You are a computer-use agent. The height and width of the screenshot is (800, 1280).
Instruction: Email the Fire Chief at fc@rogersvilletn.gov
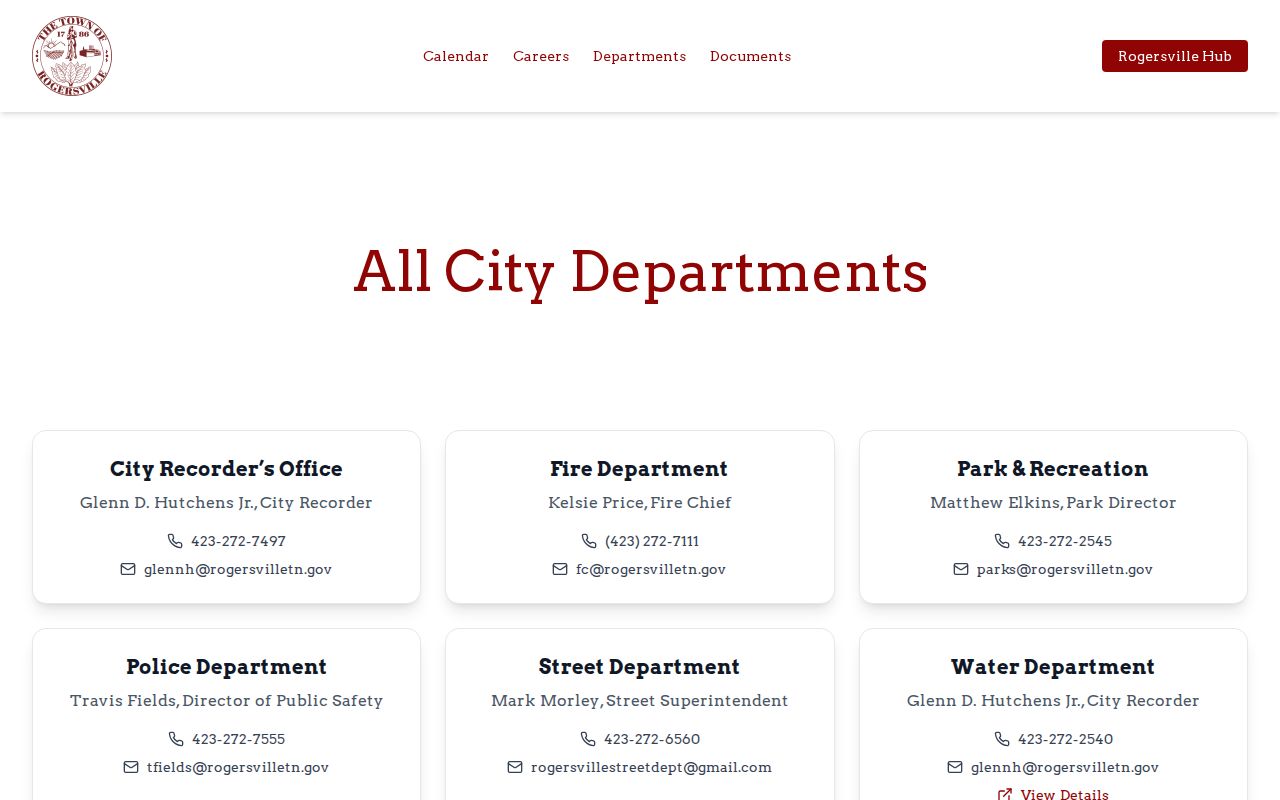coord(651,569)
